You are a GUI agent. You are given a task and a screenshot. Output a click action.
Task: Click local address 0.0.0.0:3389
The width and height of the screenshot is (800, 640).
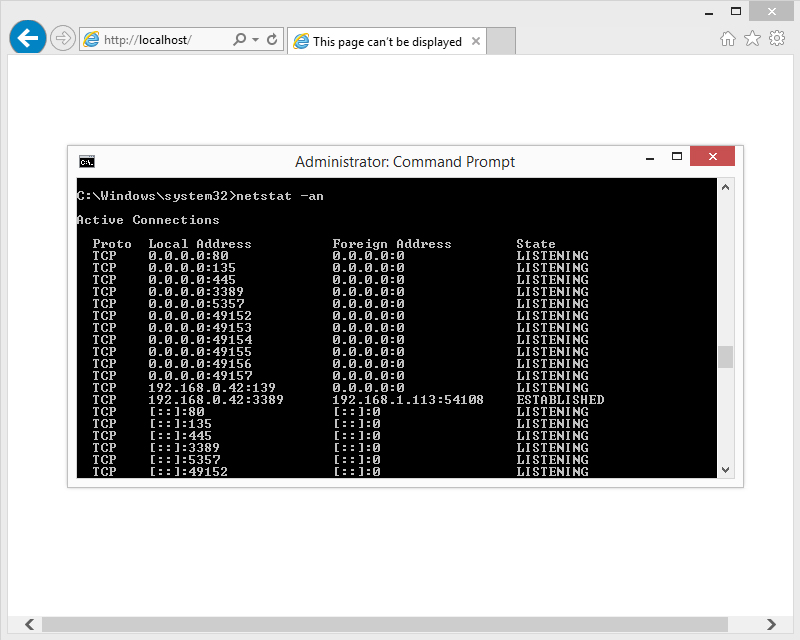point(196,292)
